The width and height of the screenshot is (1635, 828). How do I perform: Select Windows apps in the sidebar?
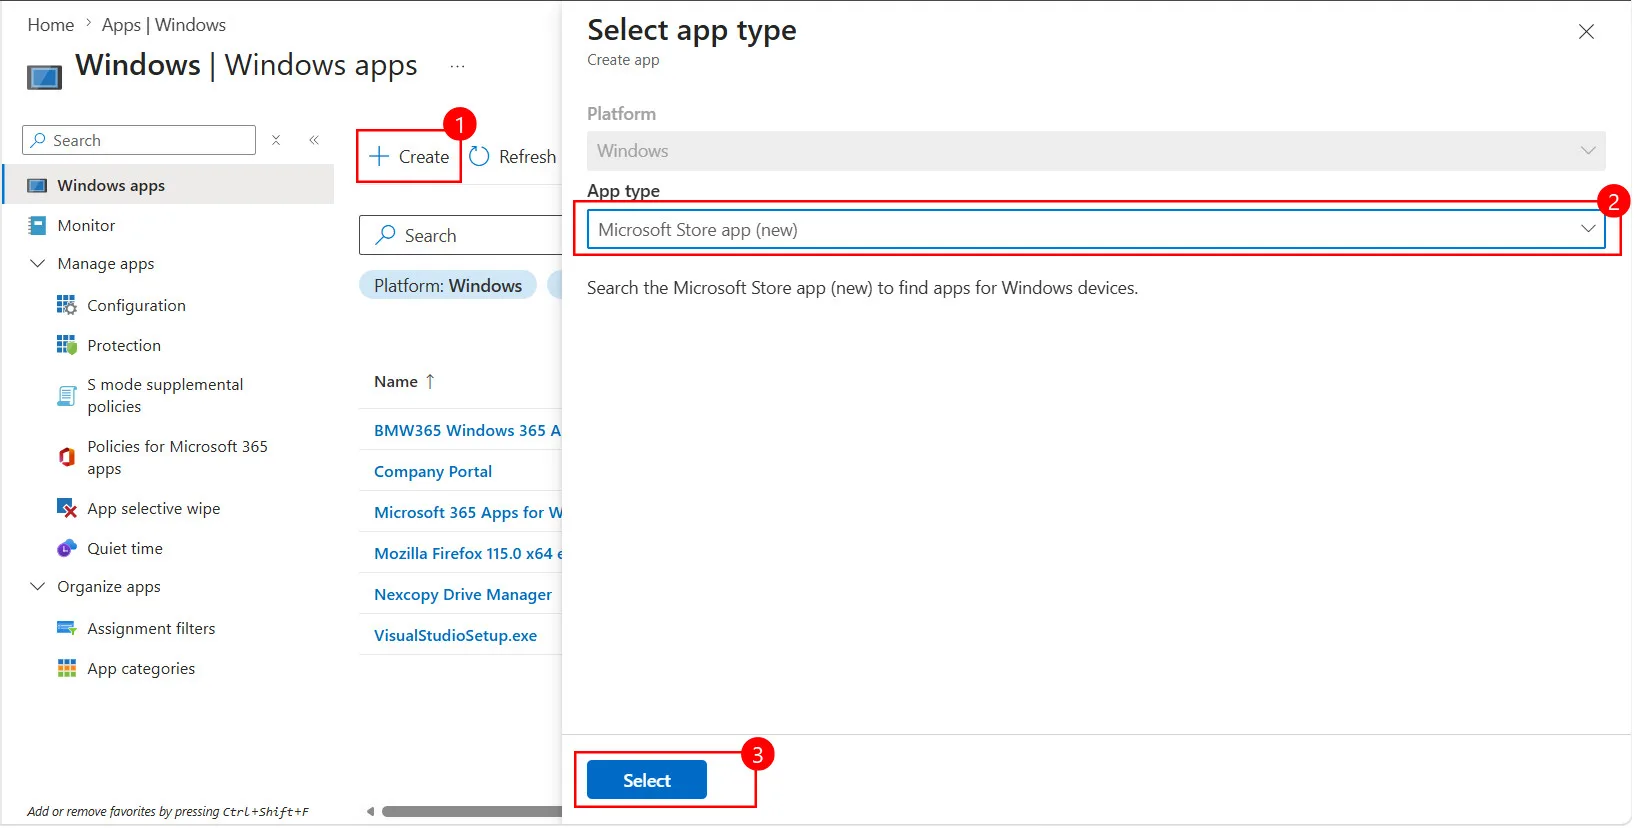tap(169, 186)
